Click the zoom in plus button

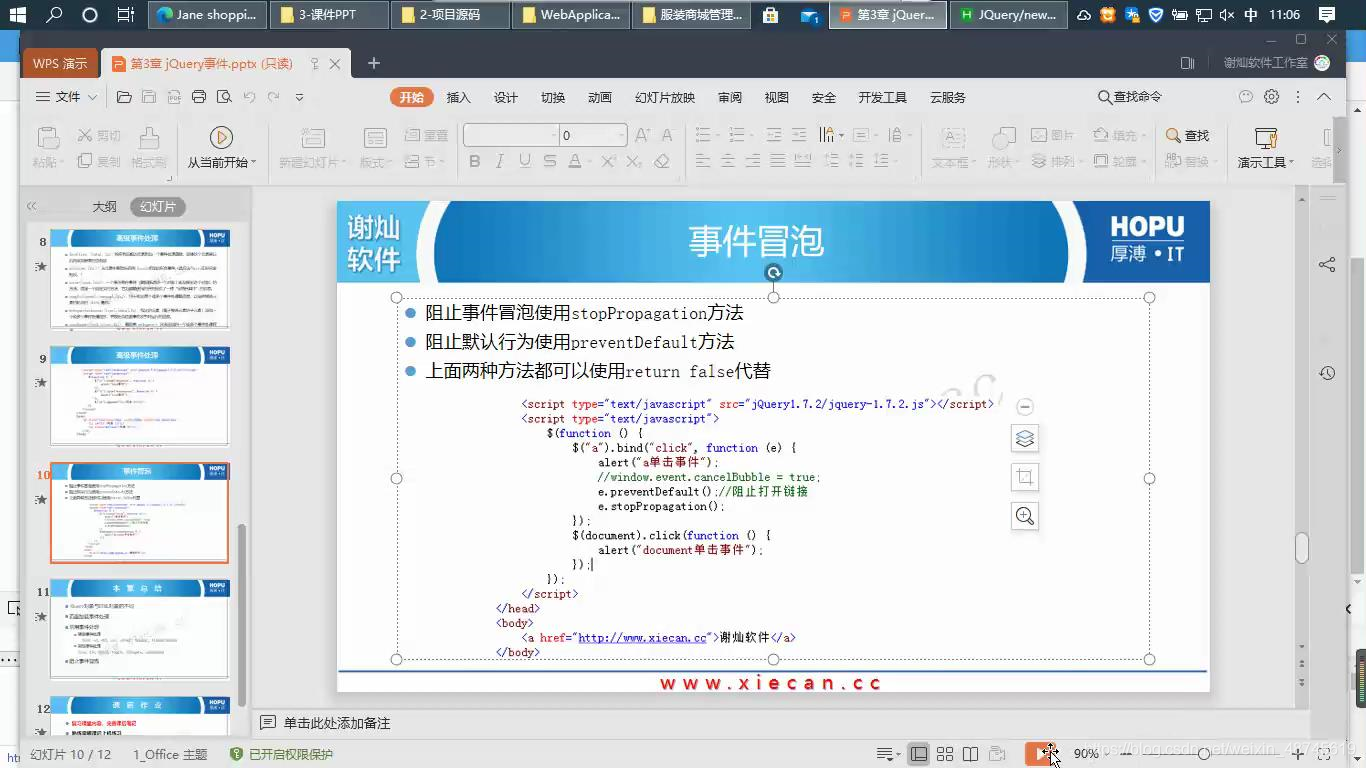pyautogui.click(x=1299, y=754)
